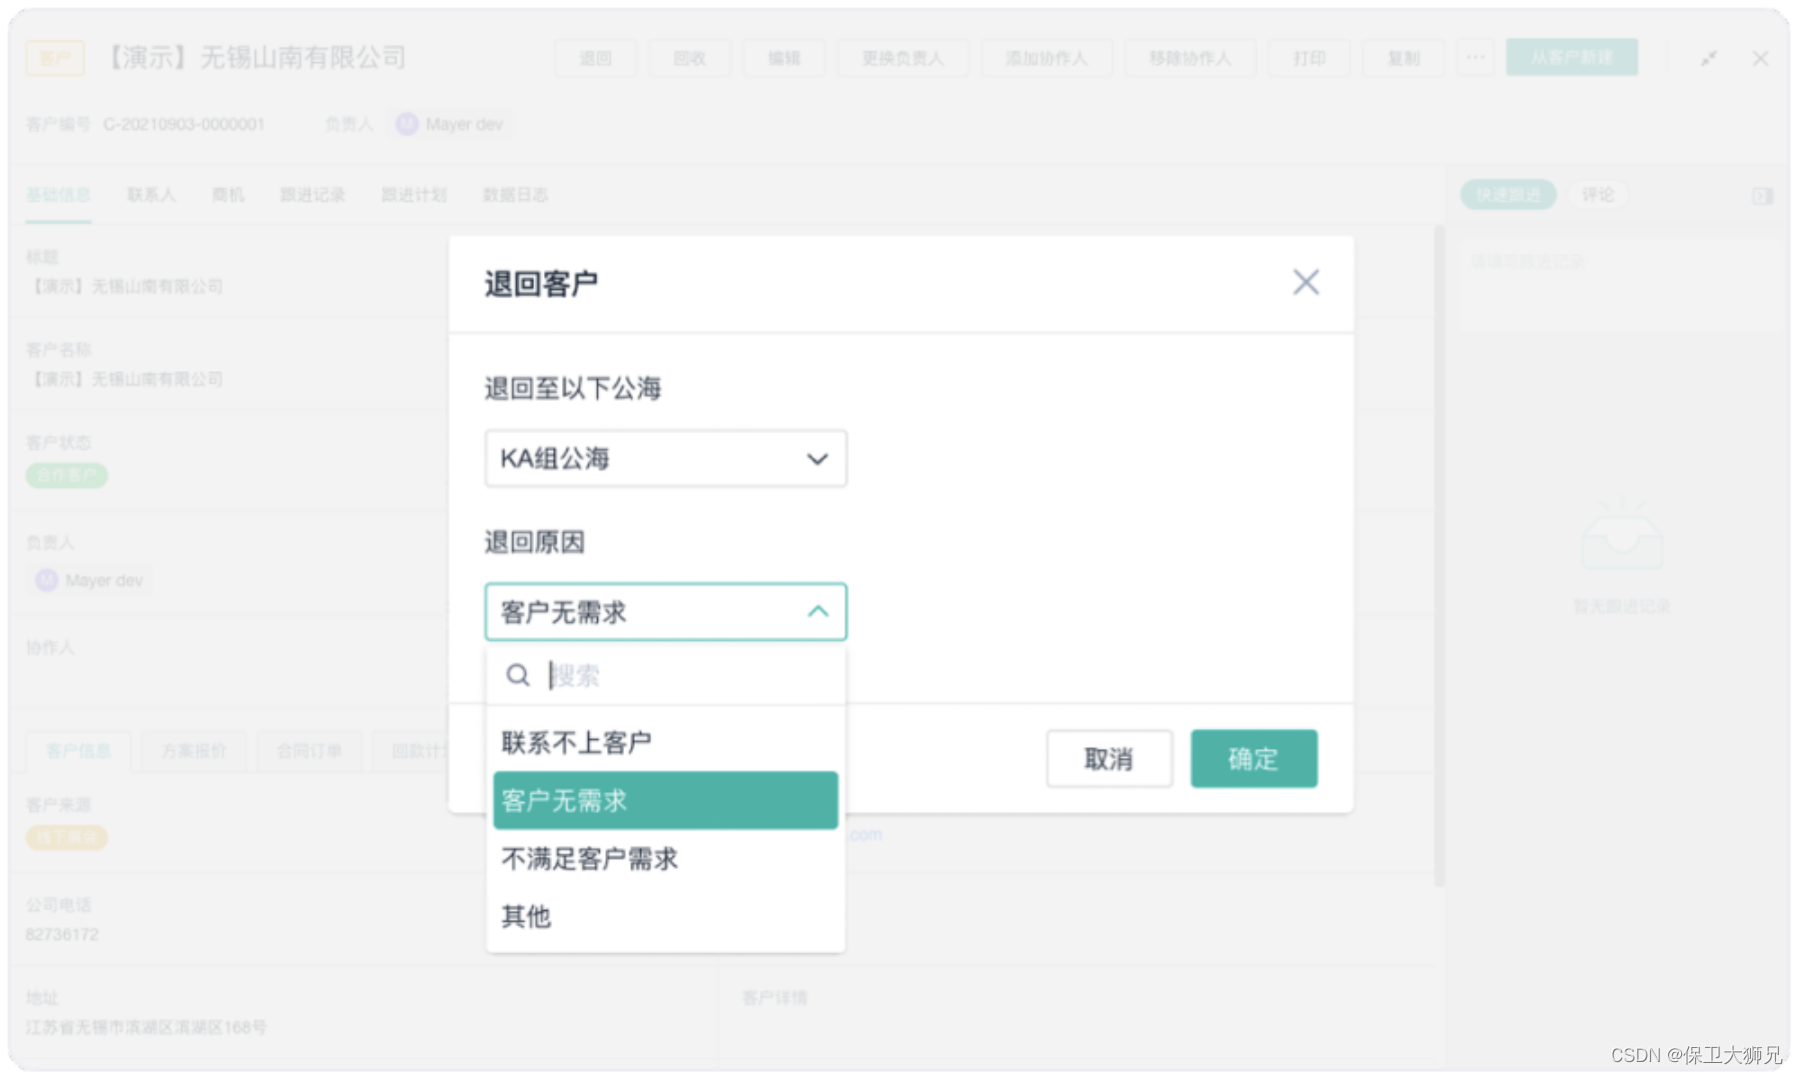
Task: Click 复制 button in background toolbar
Action: click(1404, 58)
